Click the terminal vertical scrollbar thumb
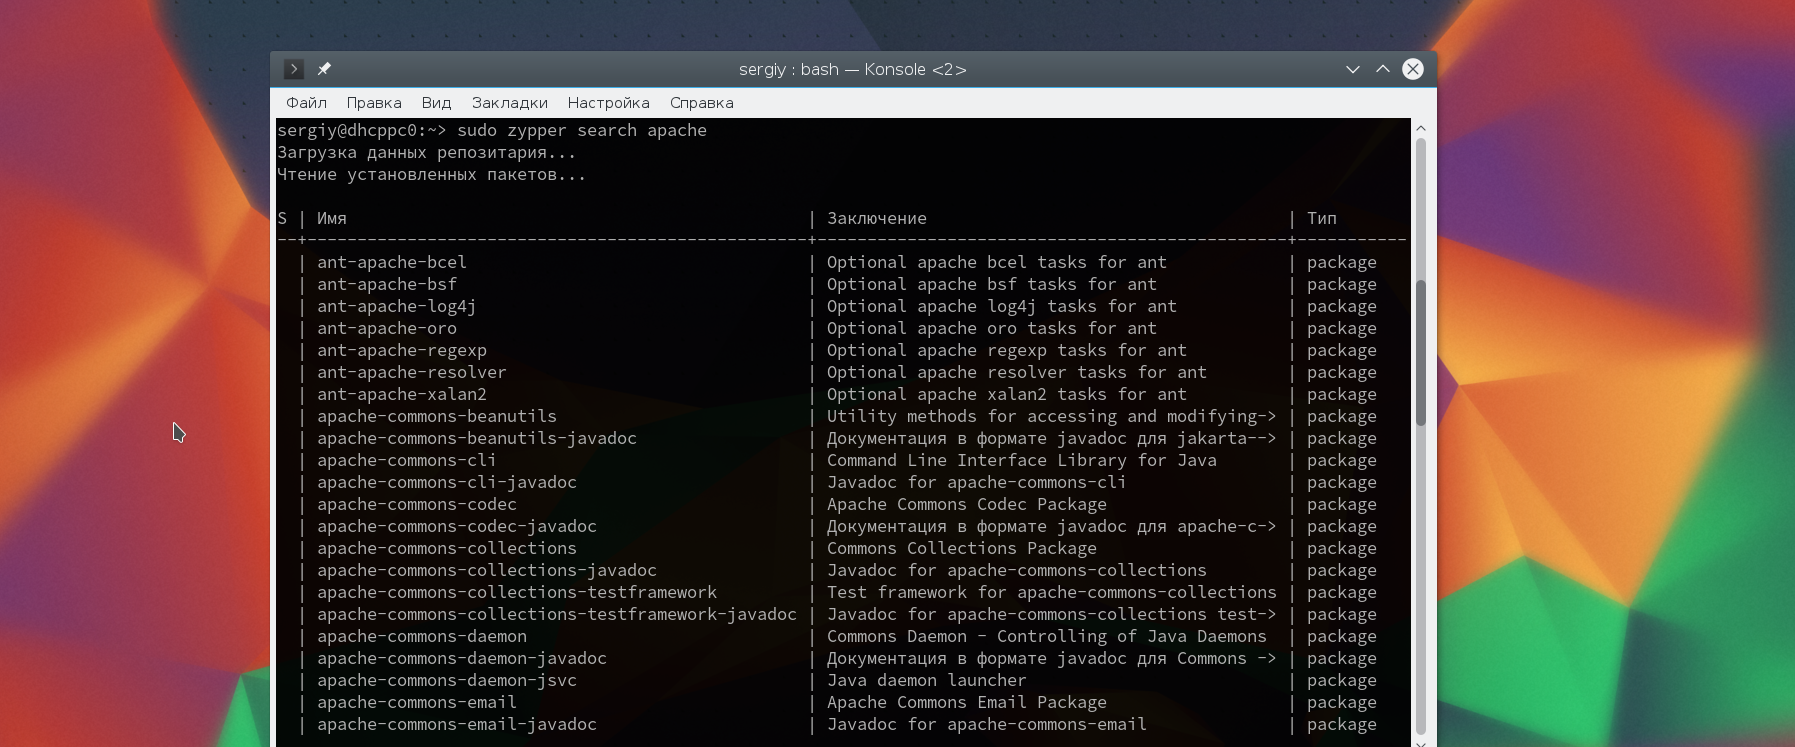Viewport: 1795px width, 747px height. (1420, 350)
